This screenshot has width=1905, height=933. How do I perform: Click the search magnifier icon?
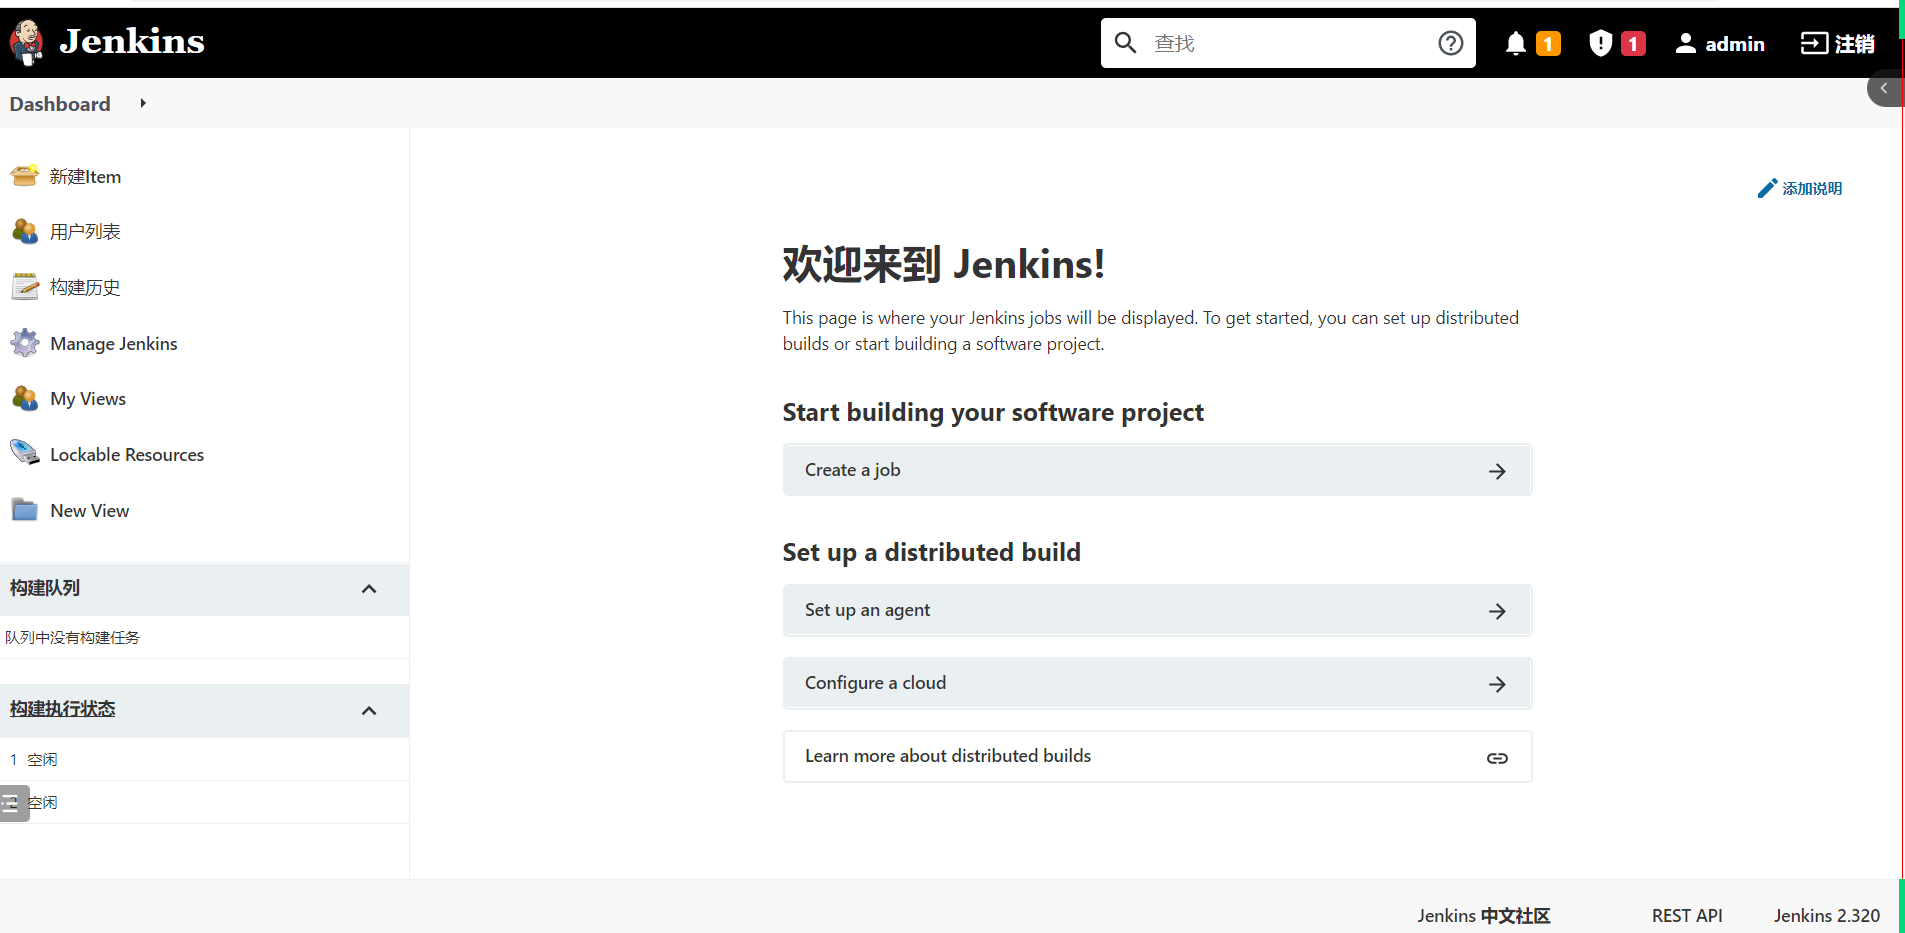tap(1126, 43)
